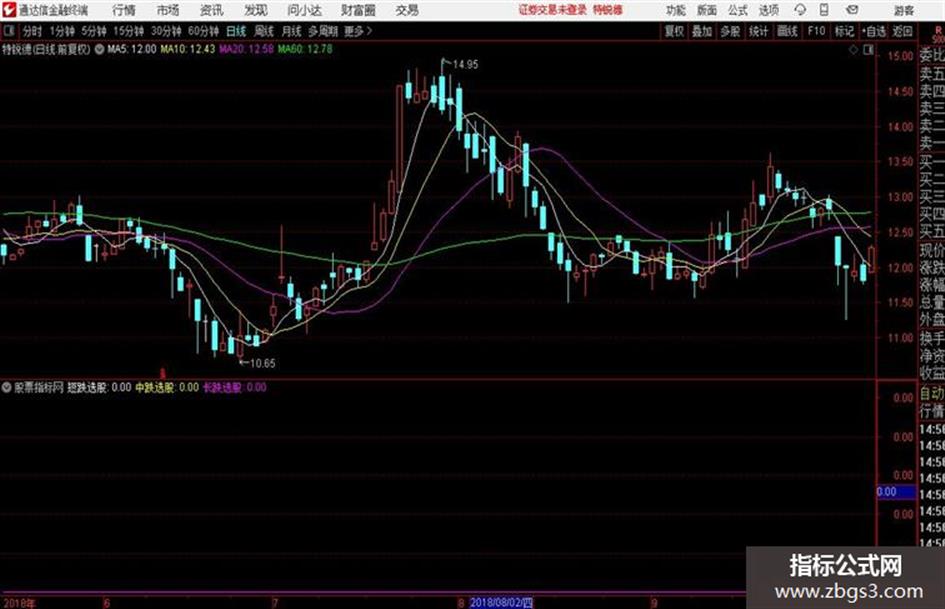945x609 pixels.
Task: Click the 通达信 red logo icon
Action: 8,10
